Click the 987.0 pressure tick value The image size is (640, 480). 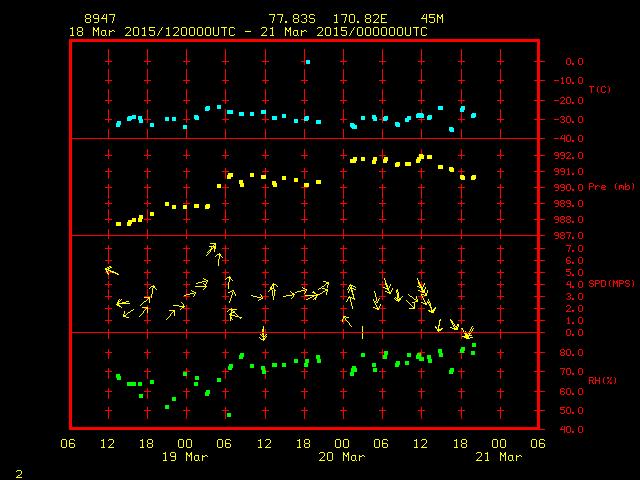pos(569,236)
